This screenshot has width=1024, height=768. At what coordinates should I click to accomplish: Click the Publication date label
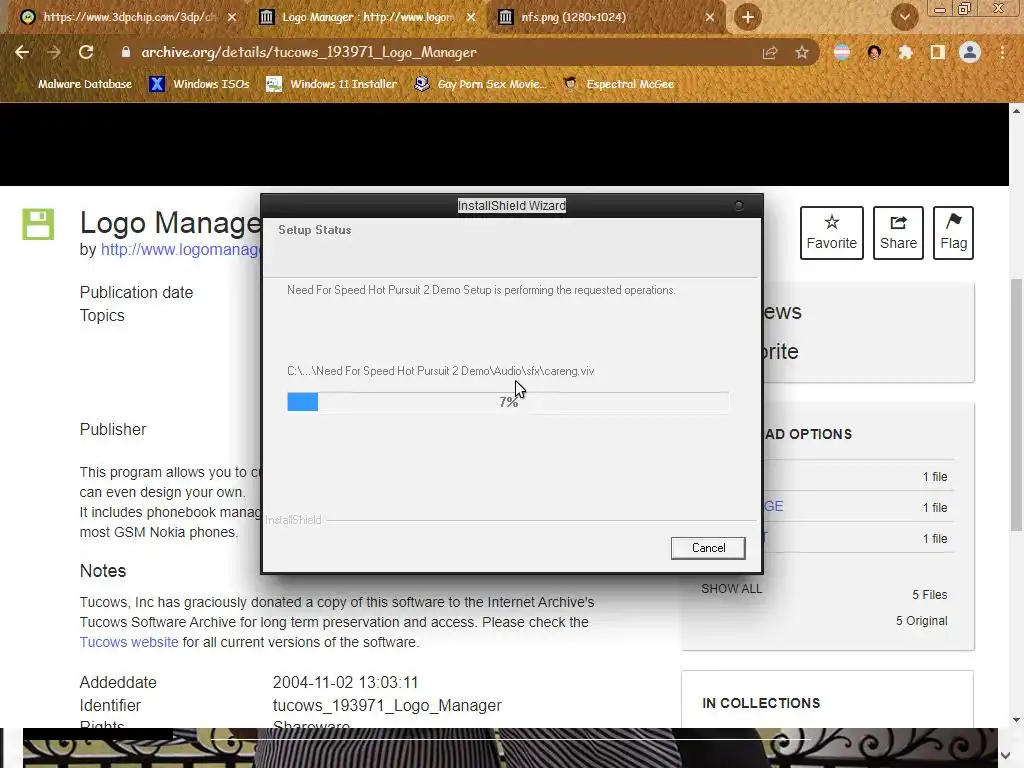(x=136, y=293)
